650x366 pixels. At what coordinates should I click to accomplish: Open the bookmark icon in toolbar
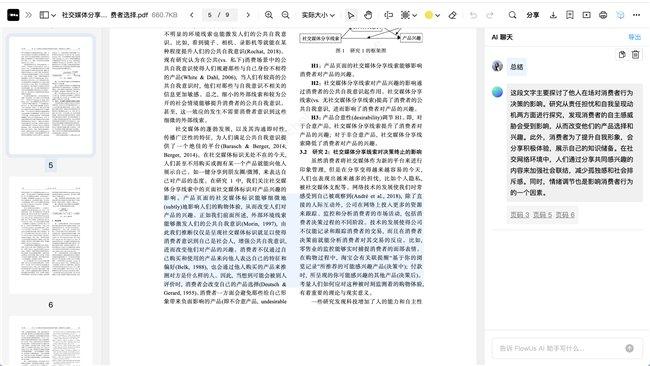tap(570, 15)
